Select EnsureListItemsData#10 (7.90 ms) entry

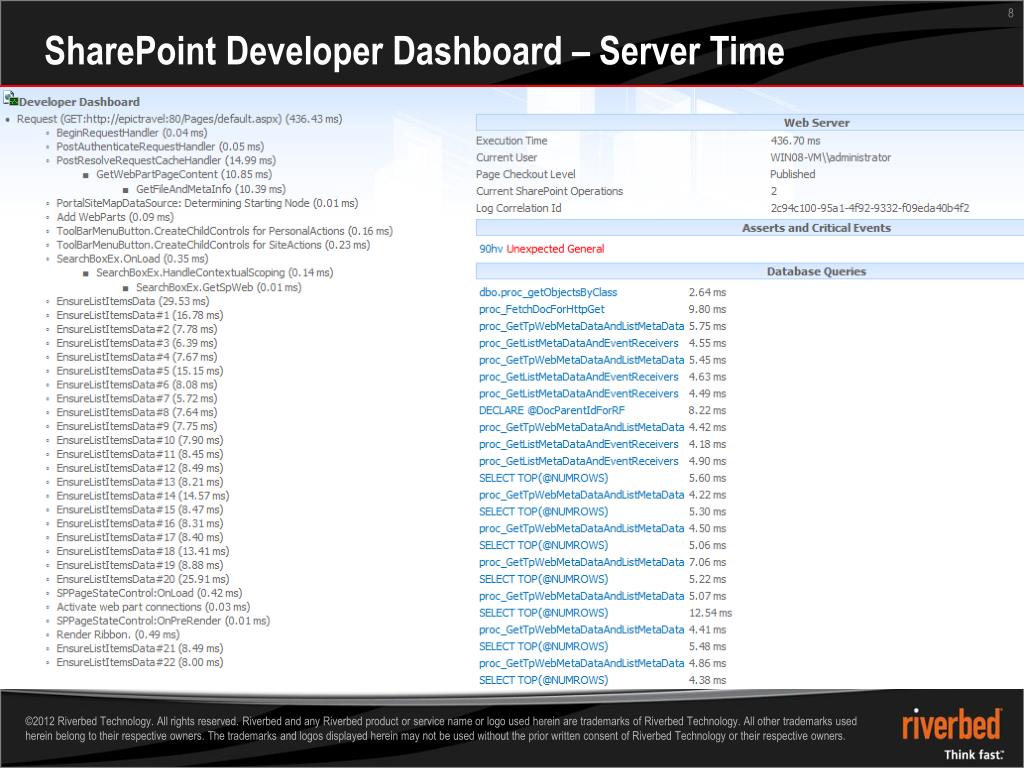[x=140, y=440]
